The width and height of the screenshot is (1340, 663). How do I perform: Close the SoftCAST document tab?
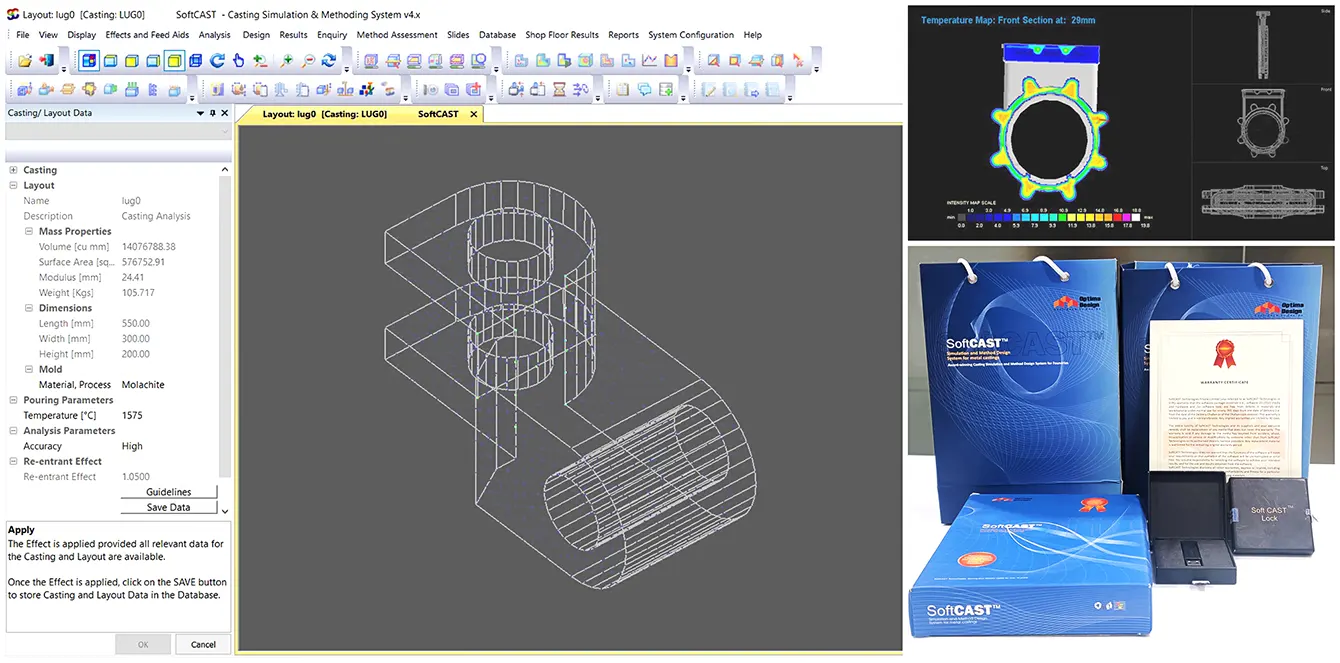474,114
